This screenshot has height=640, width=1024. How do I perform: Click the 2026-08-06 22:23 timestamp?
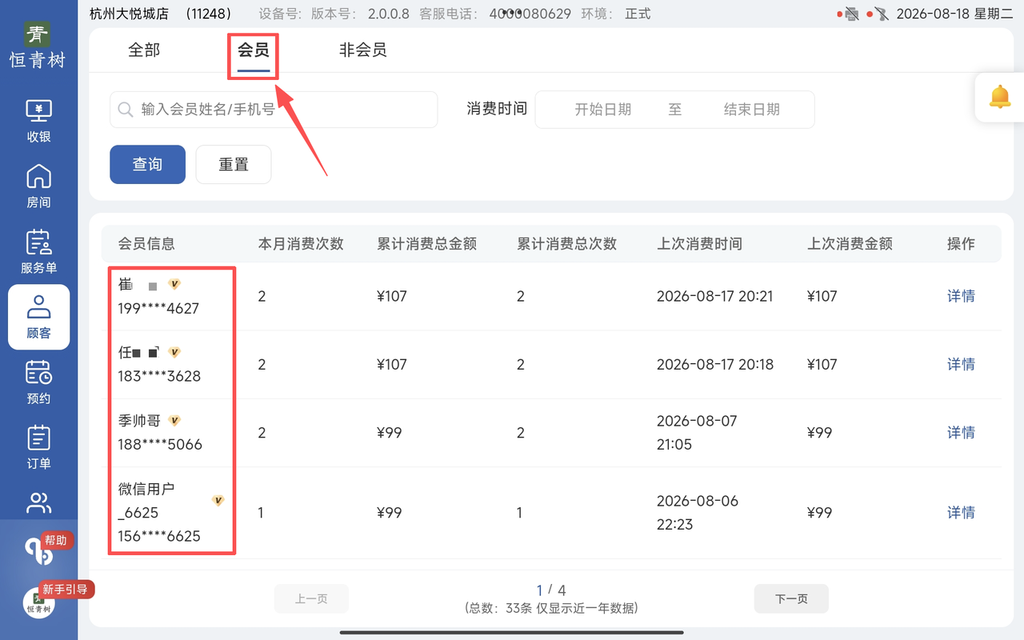point(697,513)
